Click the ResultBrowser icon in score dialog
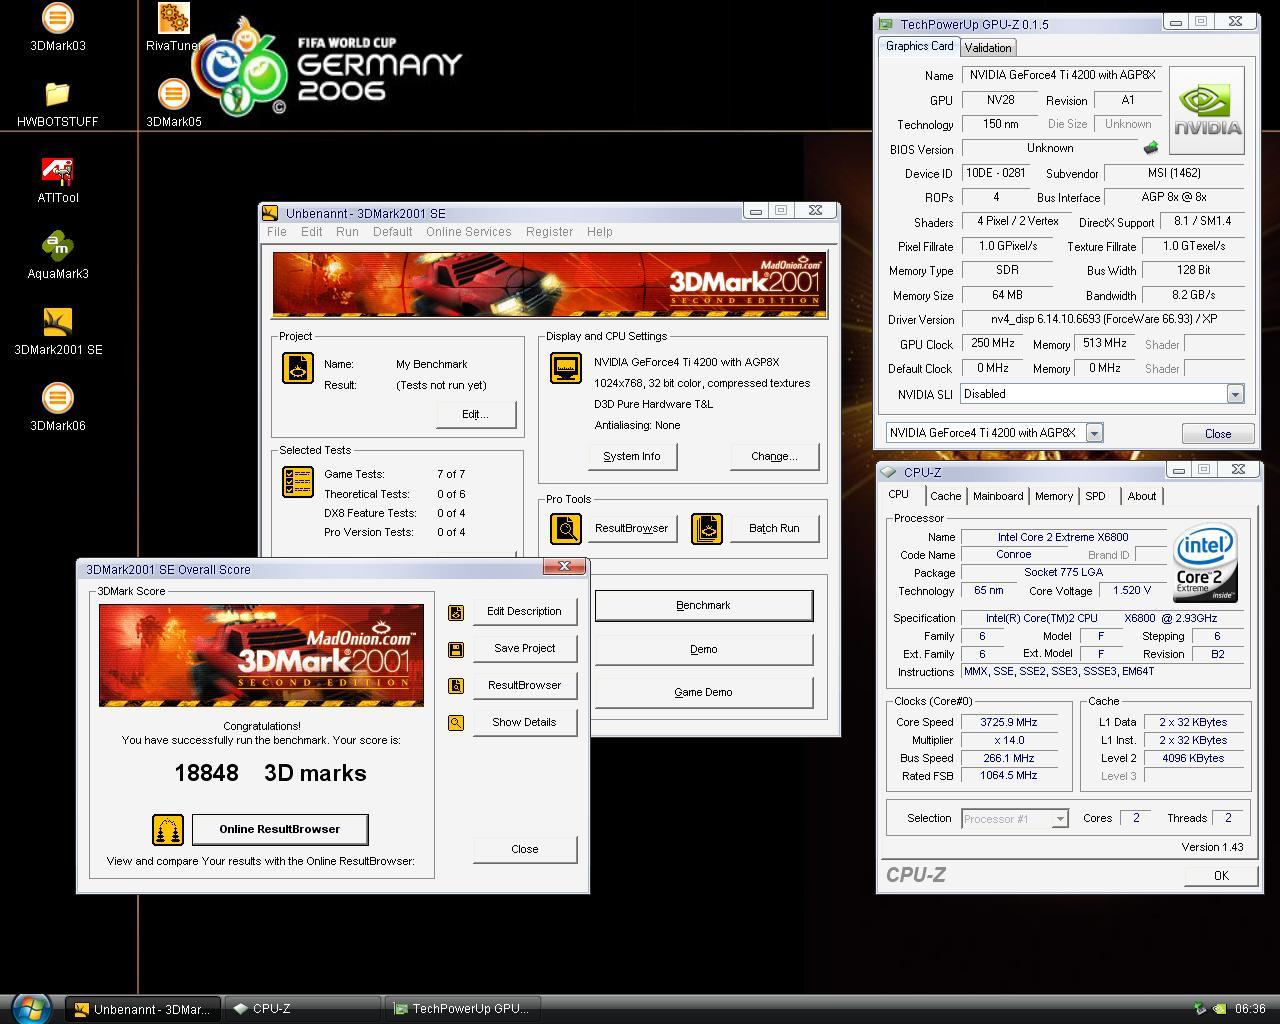 click(456, 686)
